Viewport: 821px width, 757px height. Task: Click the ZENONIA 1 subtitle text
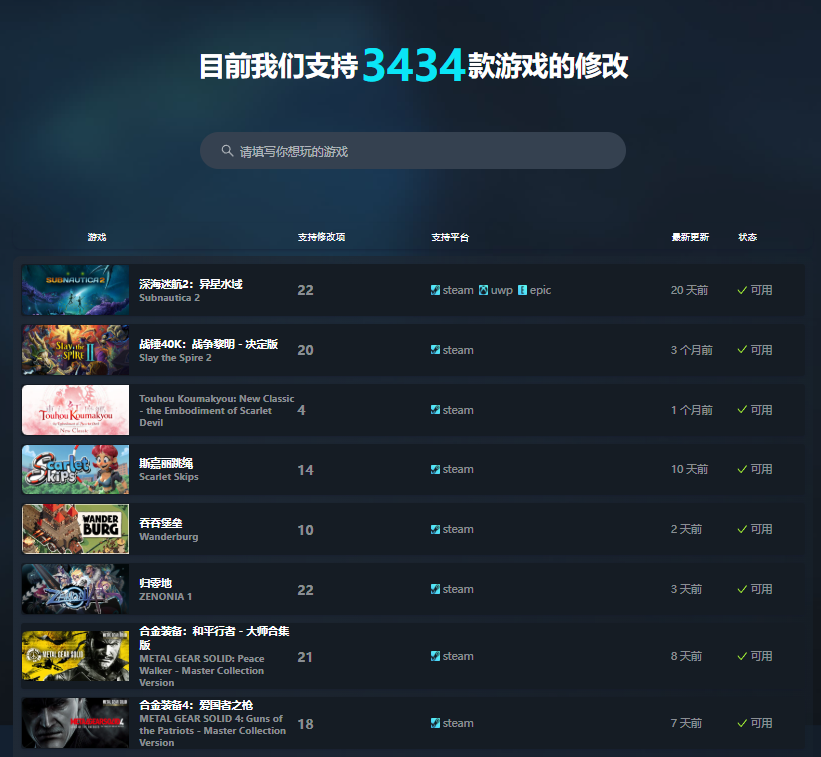pos(165,596)
